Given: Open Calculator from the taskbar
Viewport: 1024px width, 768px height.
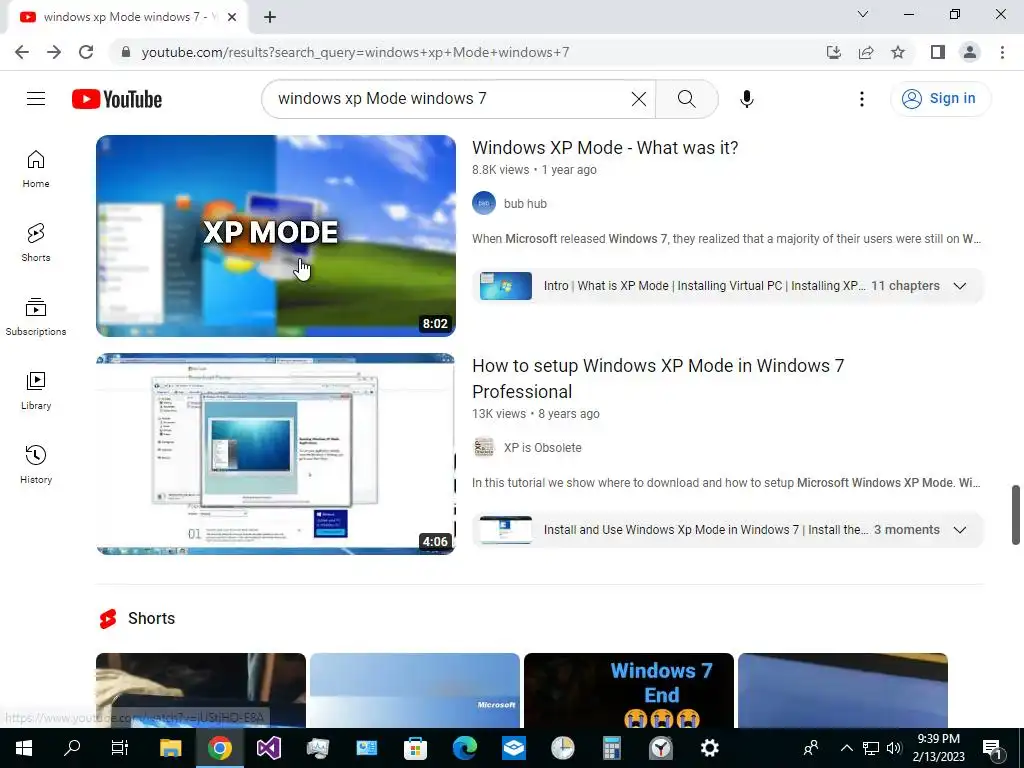Looking at the screenshot, I should tap(611, 748).
